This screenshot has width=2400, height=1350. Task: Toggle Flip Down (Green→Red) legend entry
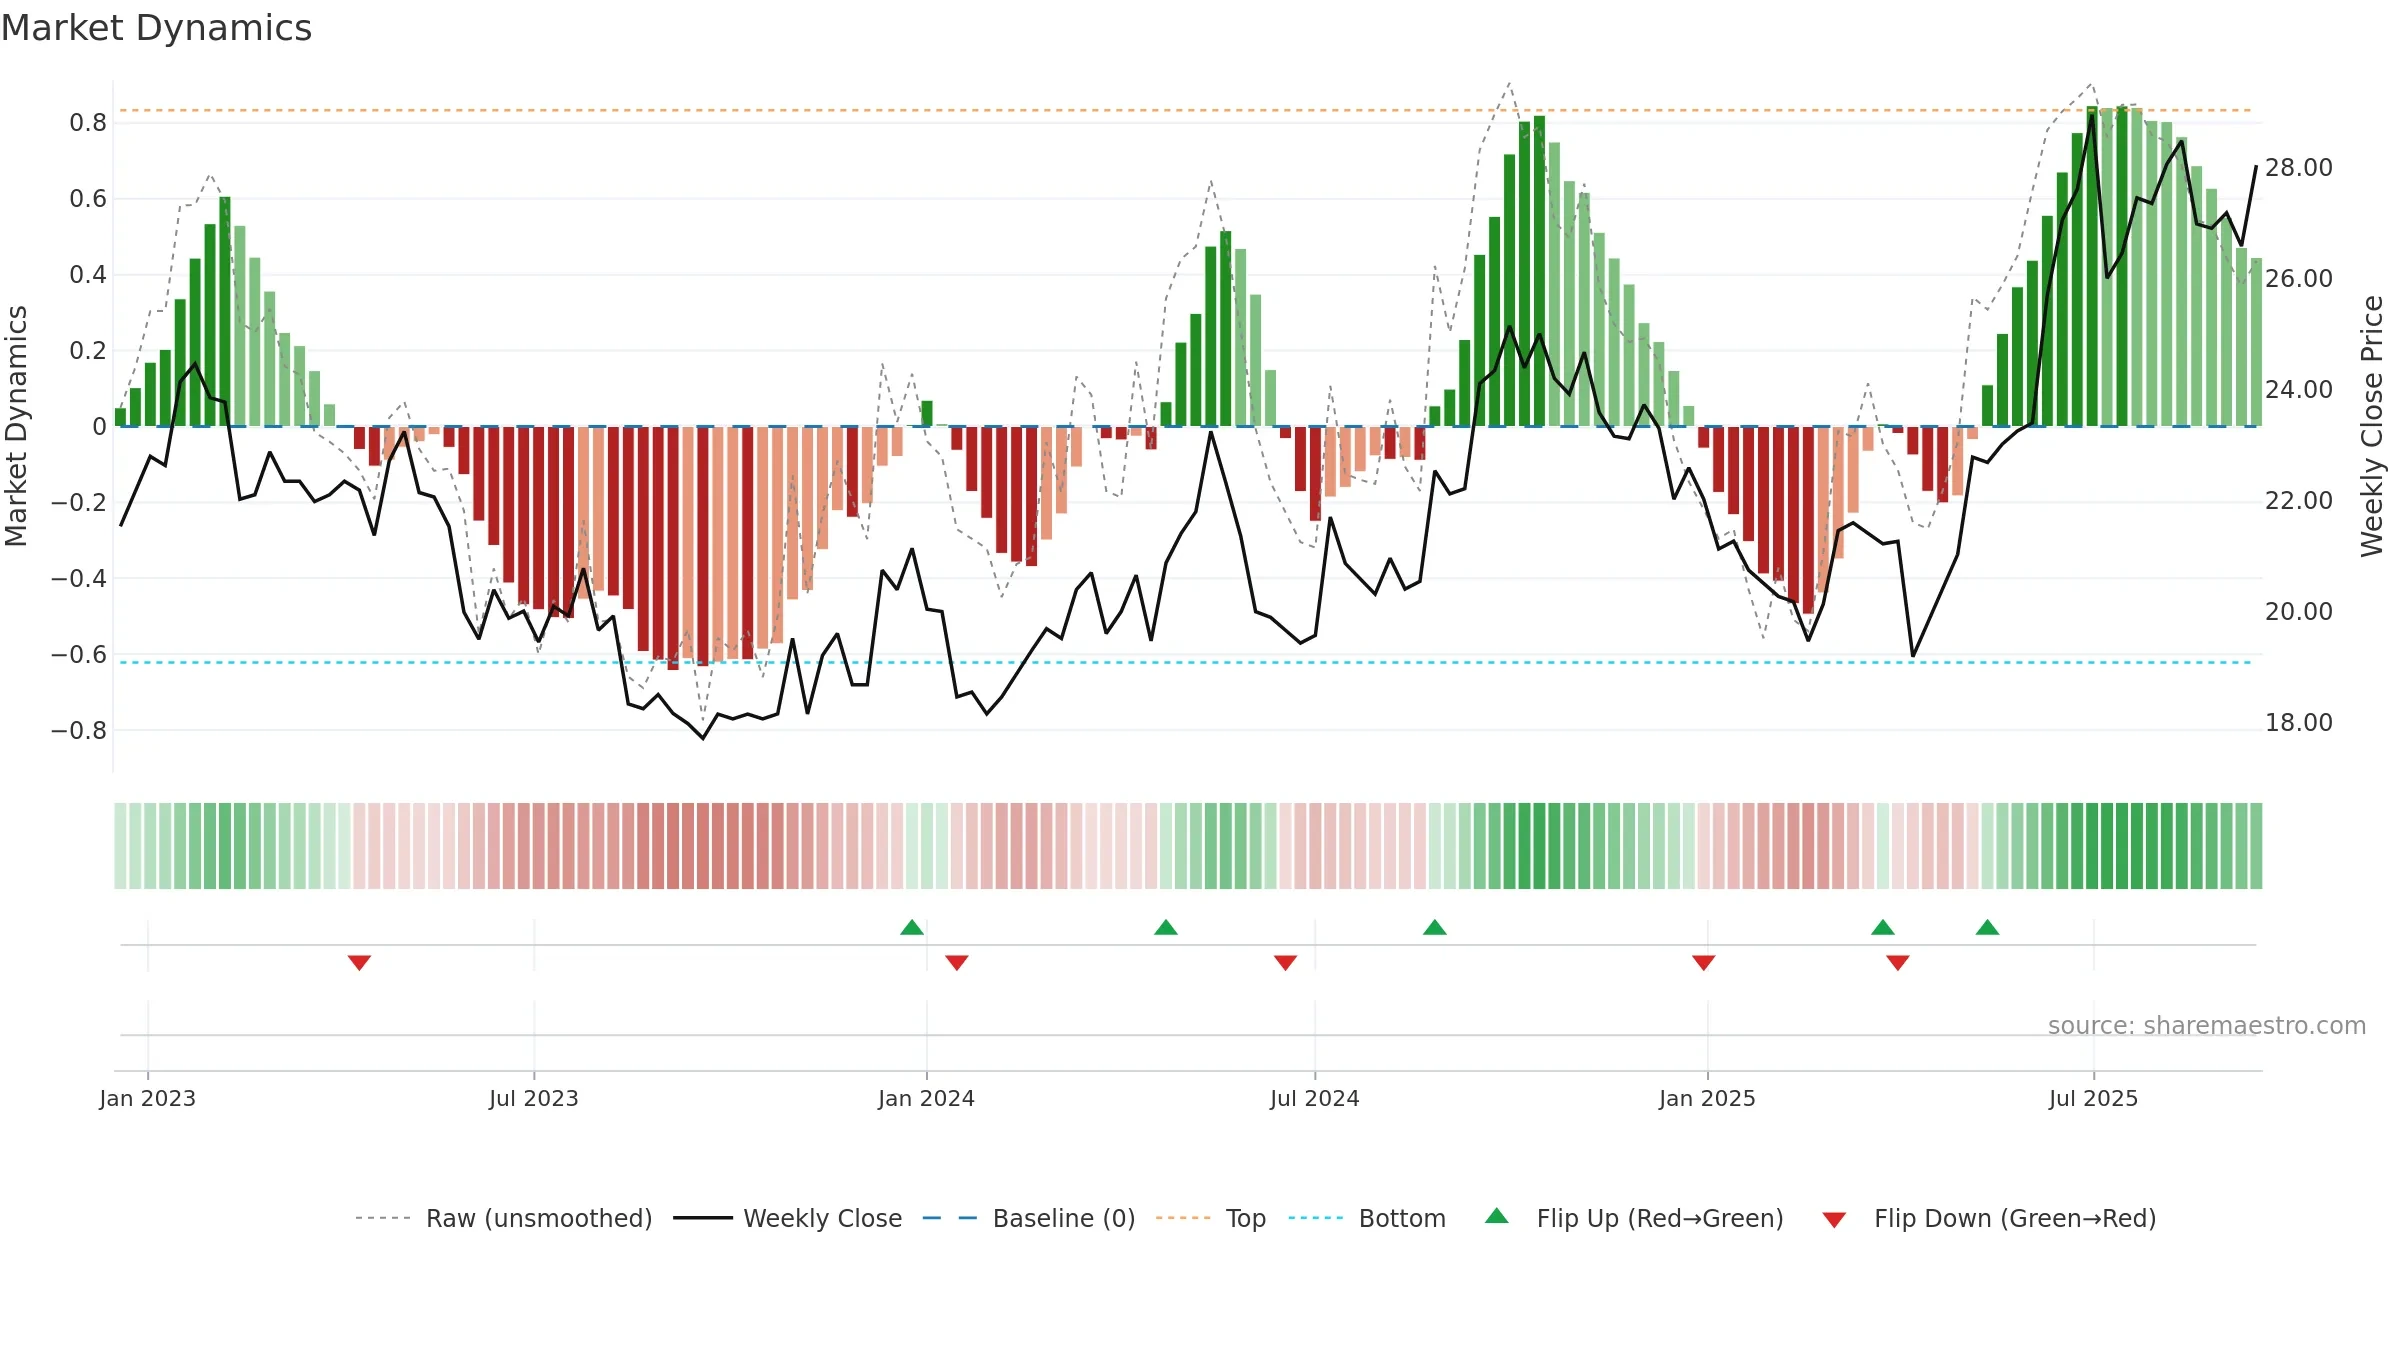1989,1218
